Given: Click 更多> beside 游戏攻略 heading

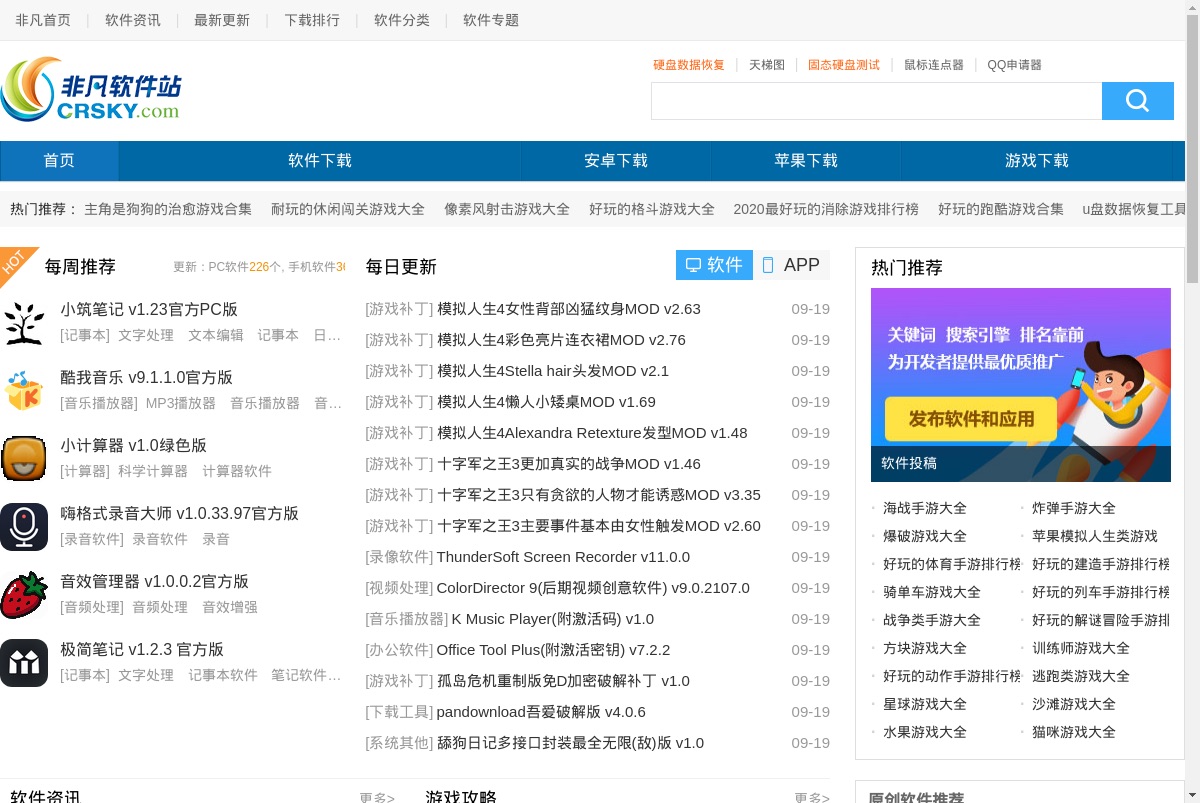Looking at the screenshot, I should pyautogui.click(x=812, y=798).
